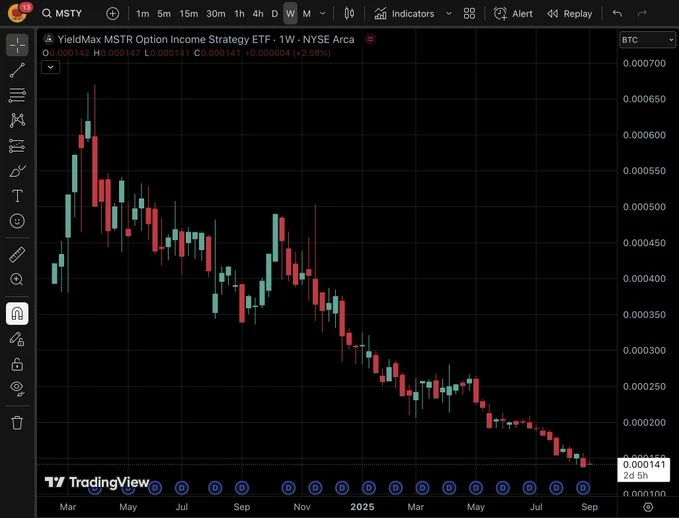Open symbol search for MSTY
This screenshot has height=518, width=679.
pyautogui.click(x=62, y=13)
